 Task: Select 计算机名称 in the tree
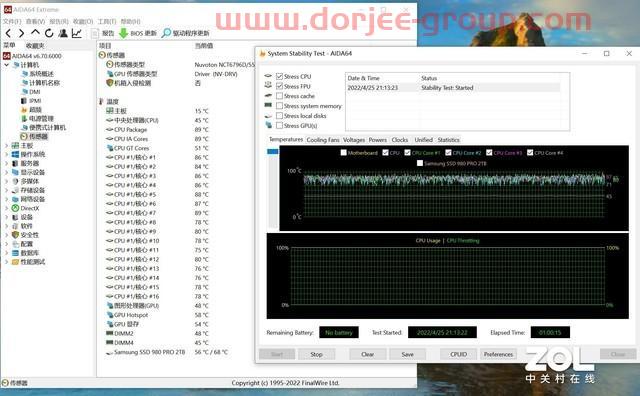[x=44, y=83]
